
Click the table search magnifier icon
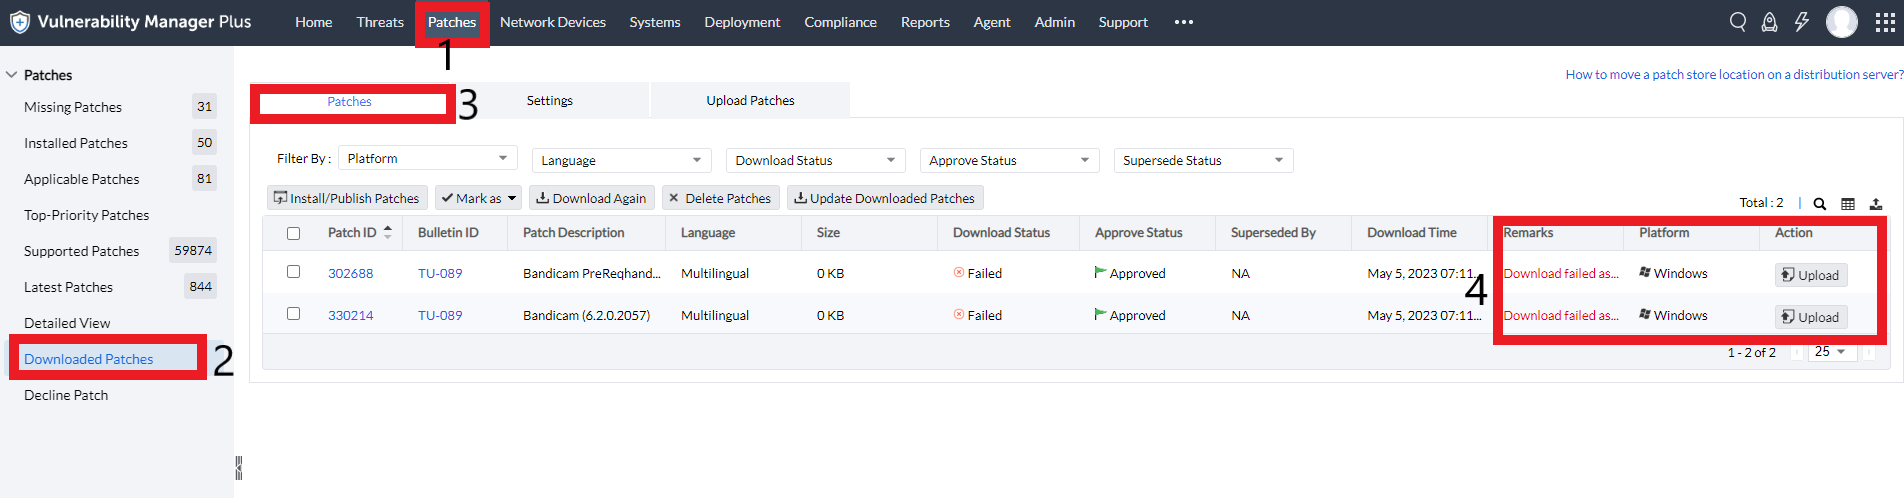[1820, 204]
